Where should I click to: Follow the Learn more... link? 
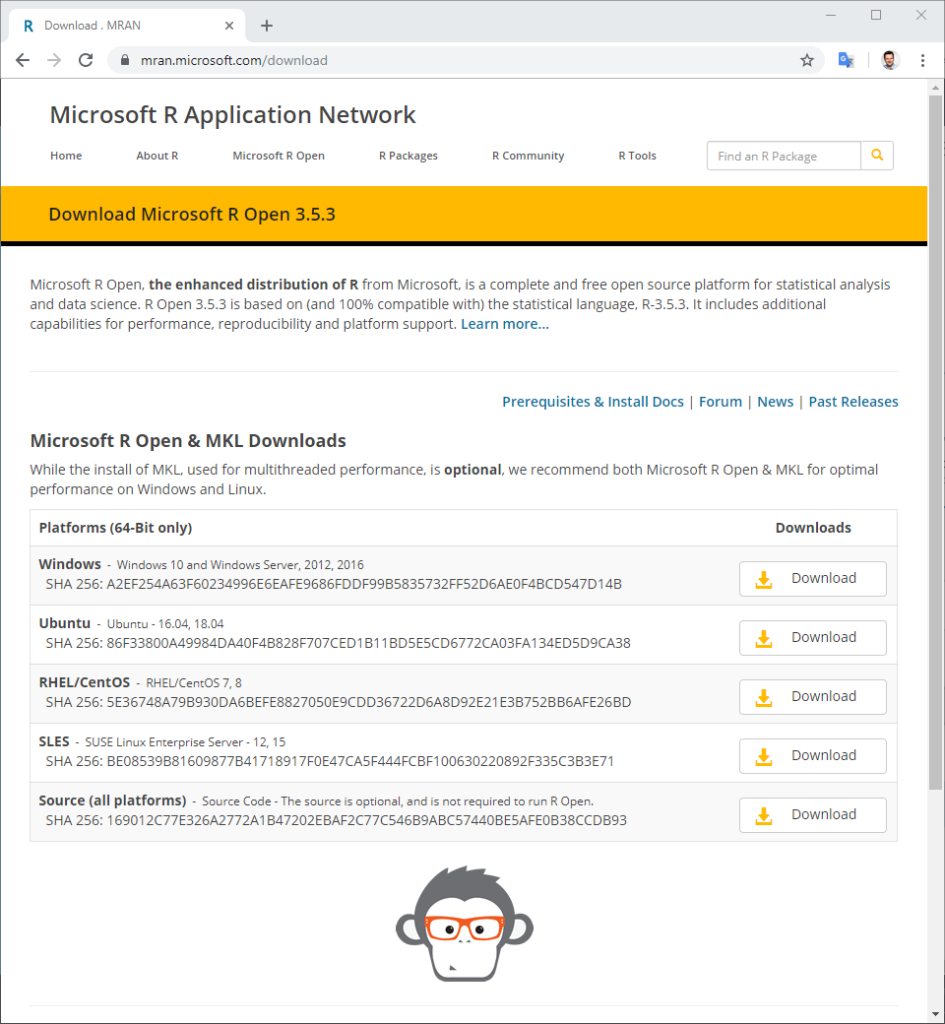505,324
